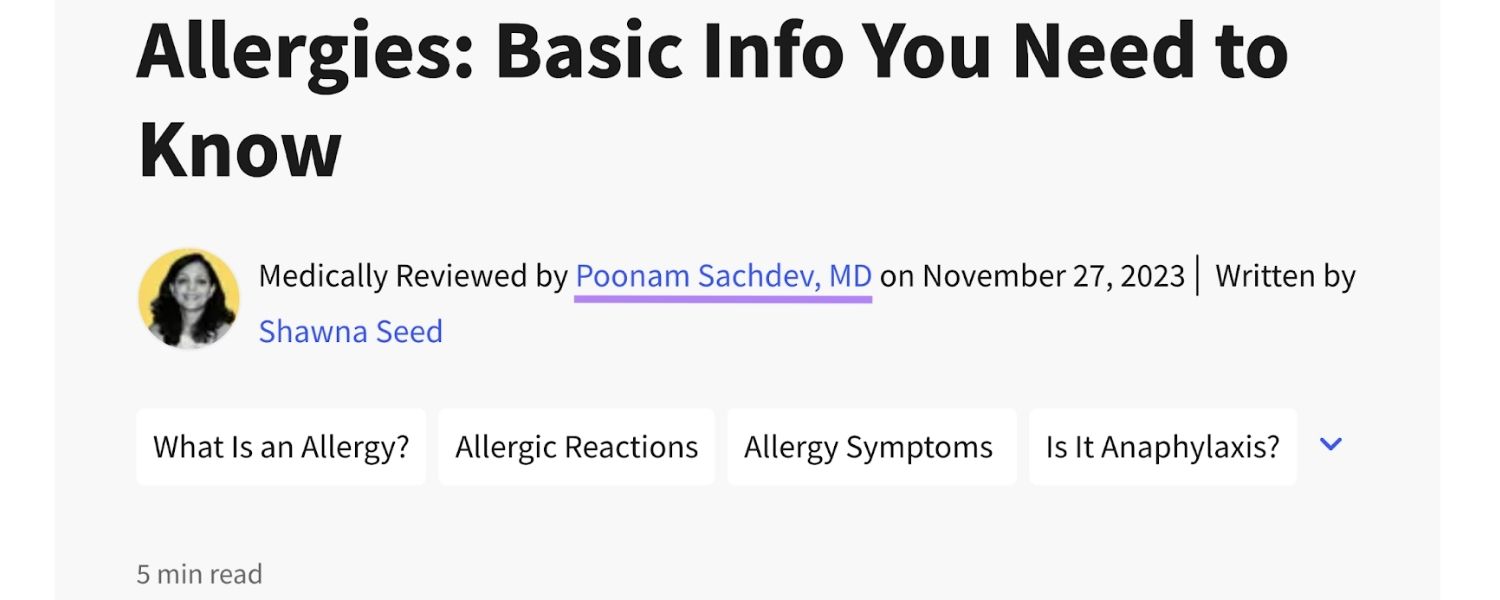
Task: Expand more sections with the blue chevron
Action: point(1330,444)
